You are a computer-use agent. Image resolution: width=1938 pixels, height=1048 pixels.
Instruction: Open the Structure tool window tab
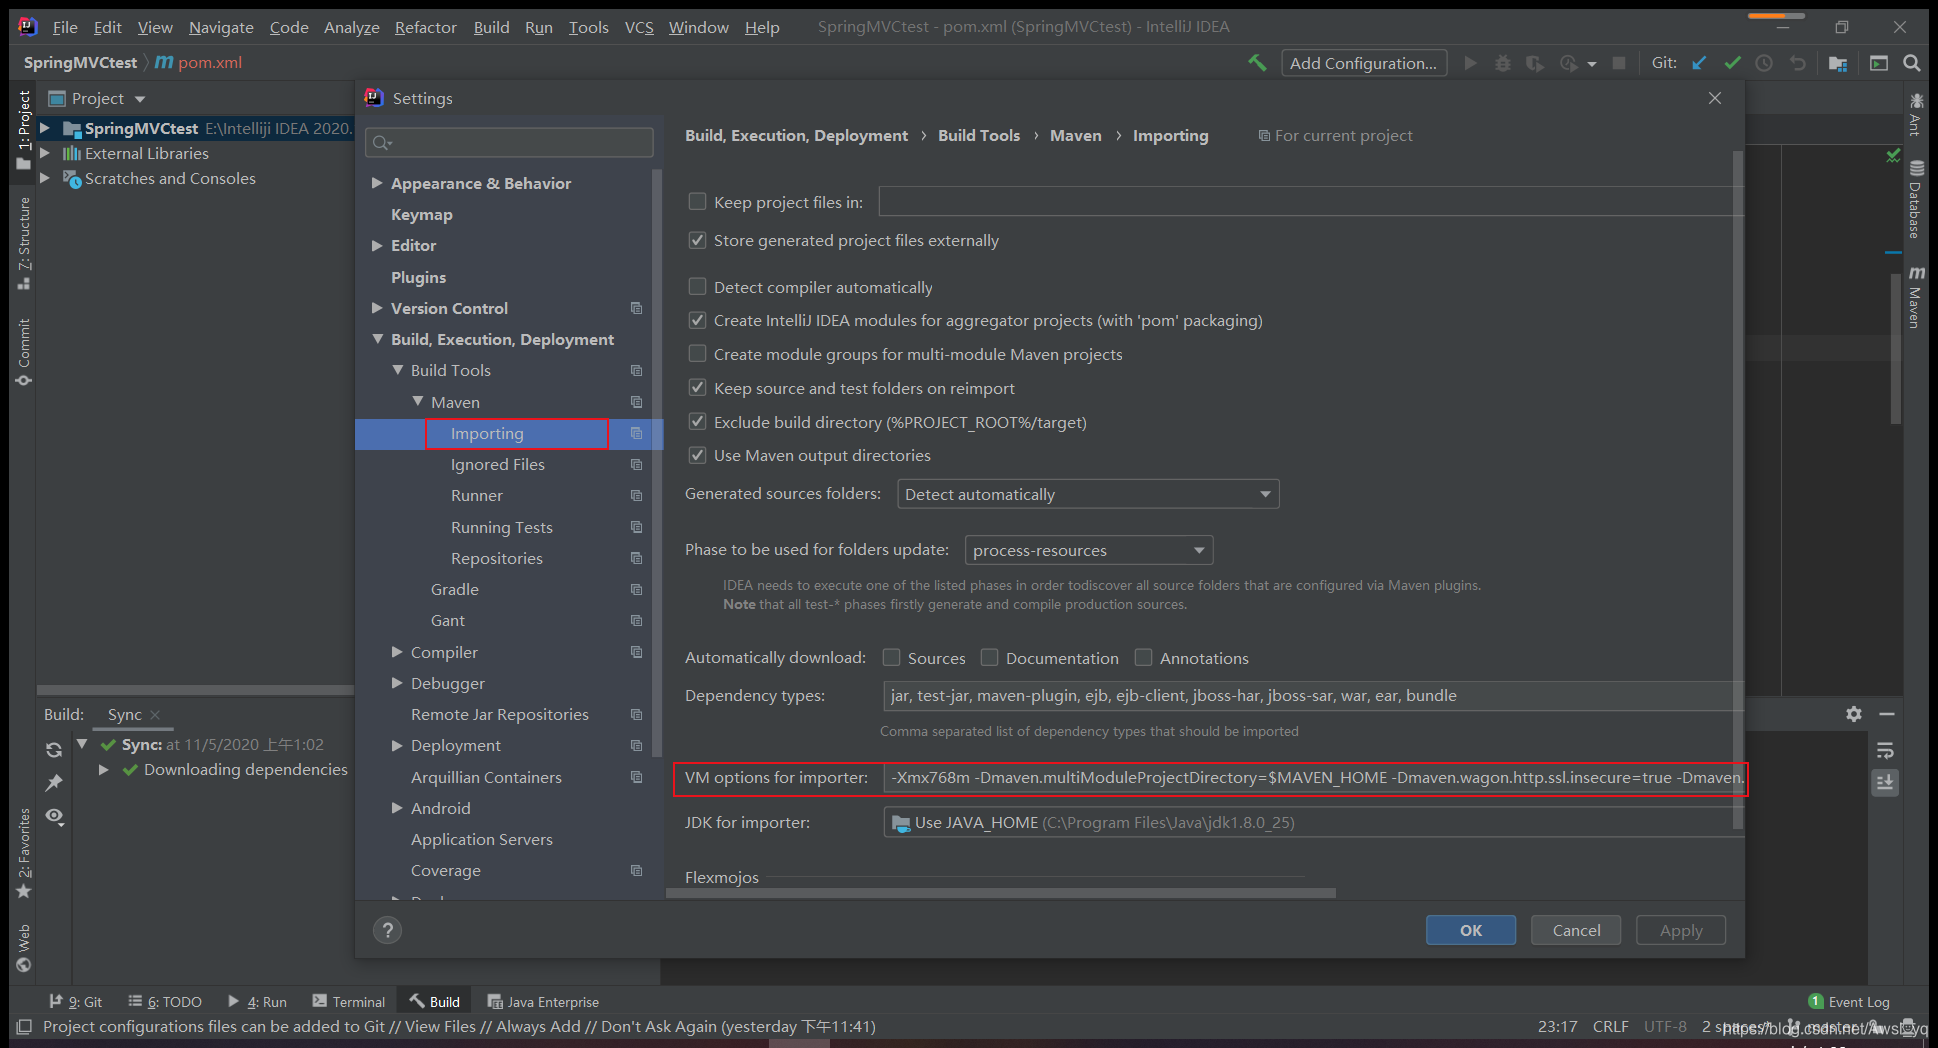coord(24,244)
